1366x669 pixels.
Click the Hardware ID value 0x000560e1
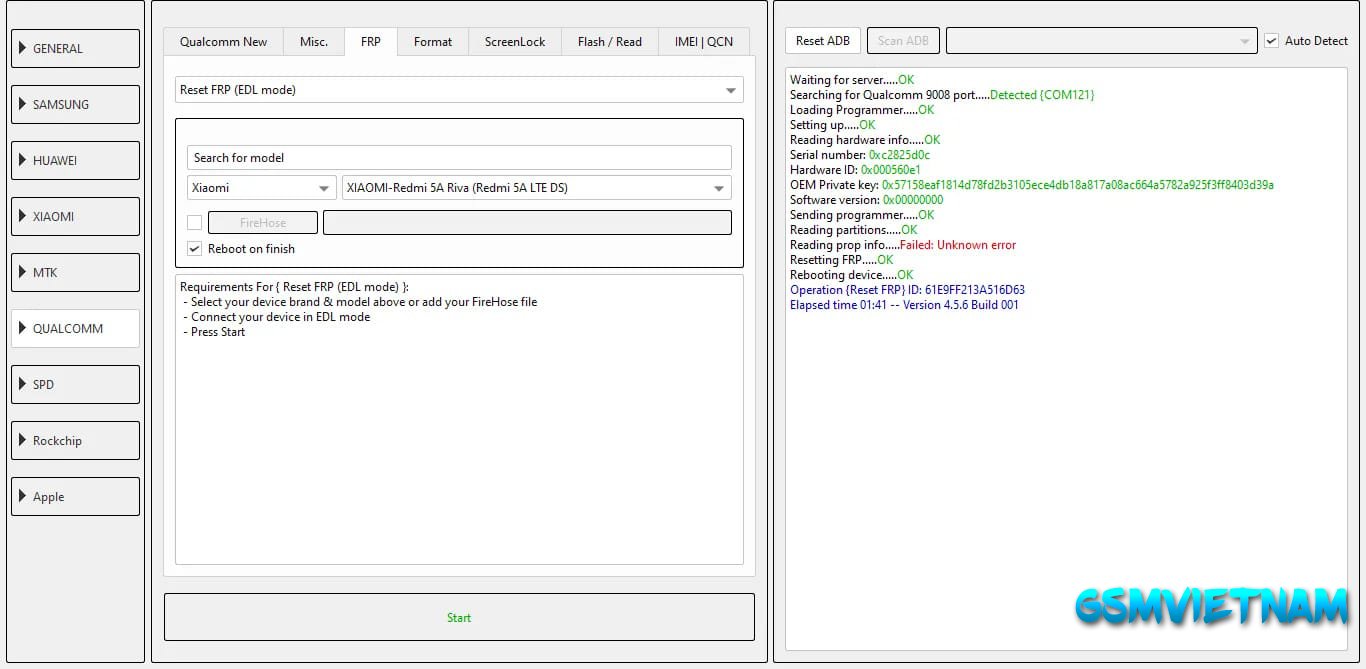click(891, 170)
